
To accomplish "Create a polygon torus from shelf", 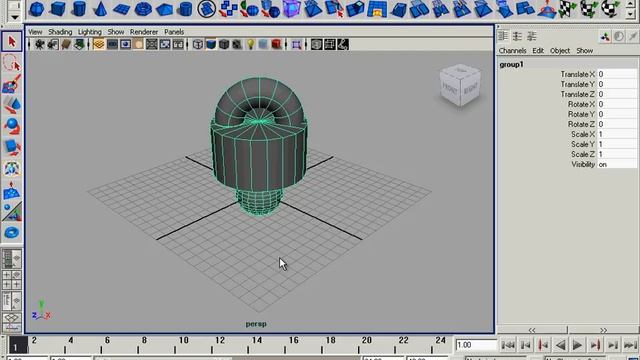I will (143, 9).
